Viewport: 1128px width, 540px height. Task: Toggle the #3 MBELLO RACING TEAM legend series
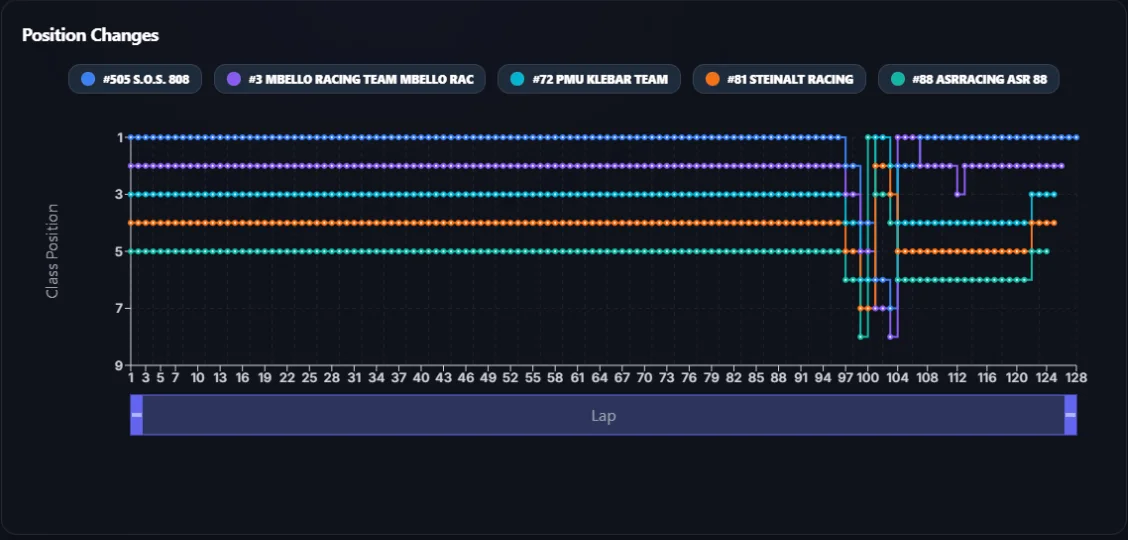point(350,79)
